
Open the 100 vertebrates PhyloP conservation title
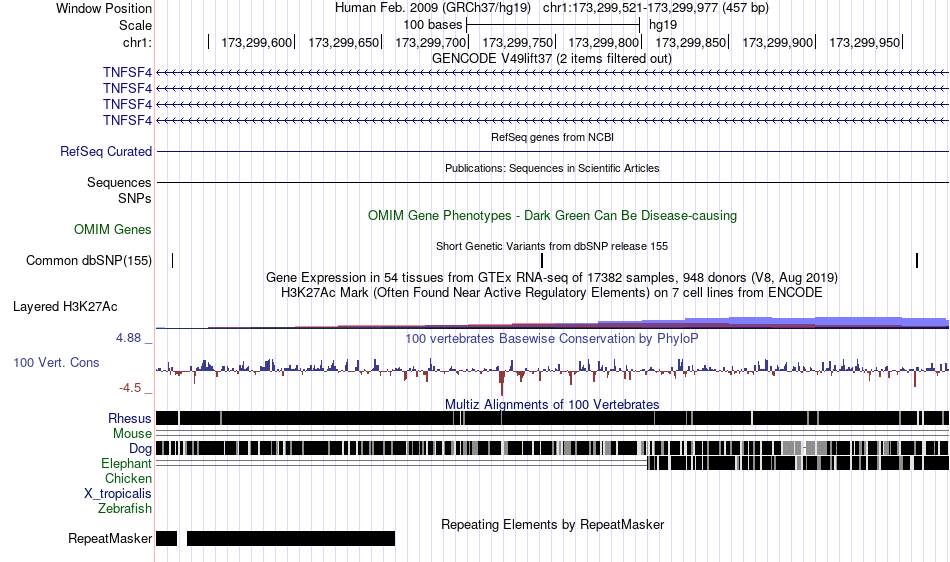[552, 339]
